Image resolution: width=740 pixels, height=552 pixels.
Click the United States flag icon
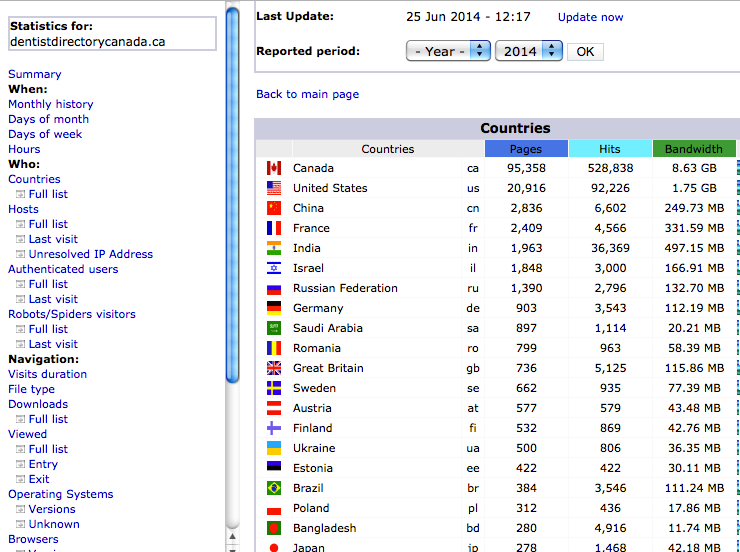274,188
